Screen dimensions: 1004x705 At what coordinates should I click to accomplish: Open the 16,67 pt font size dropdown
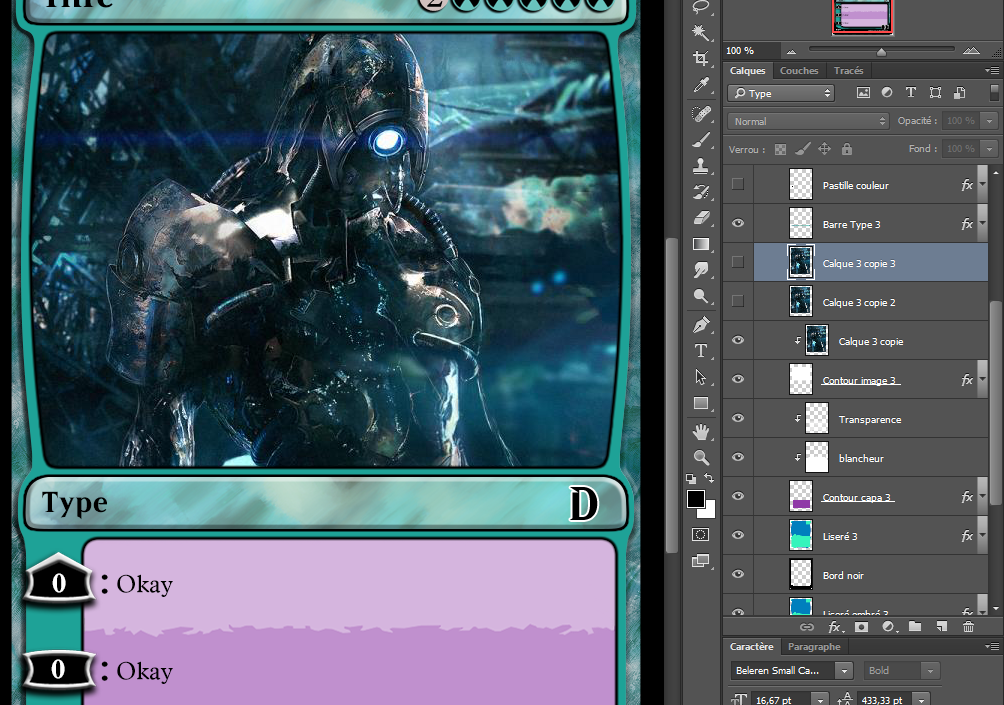[x=820, y=699]
